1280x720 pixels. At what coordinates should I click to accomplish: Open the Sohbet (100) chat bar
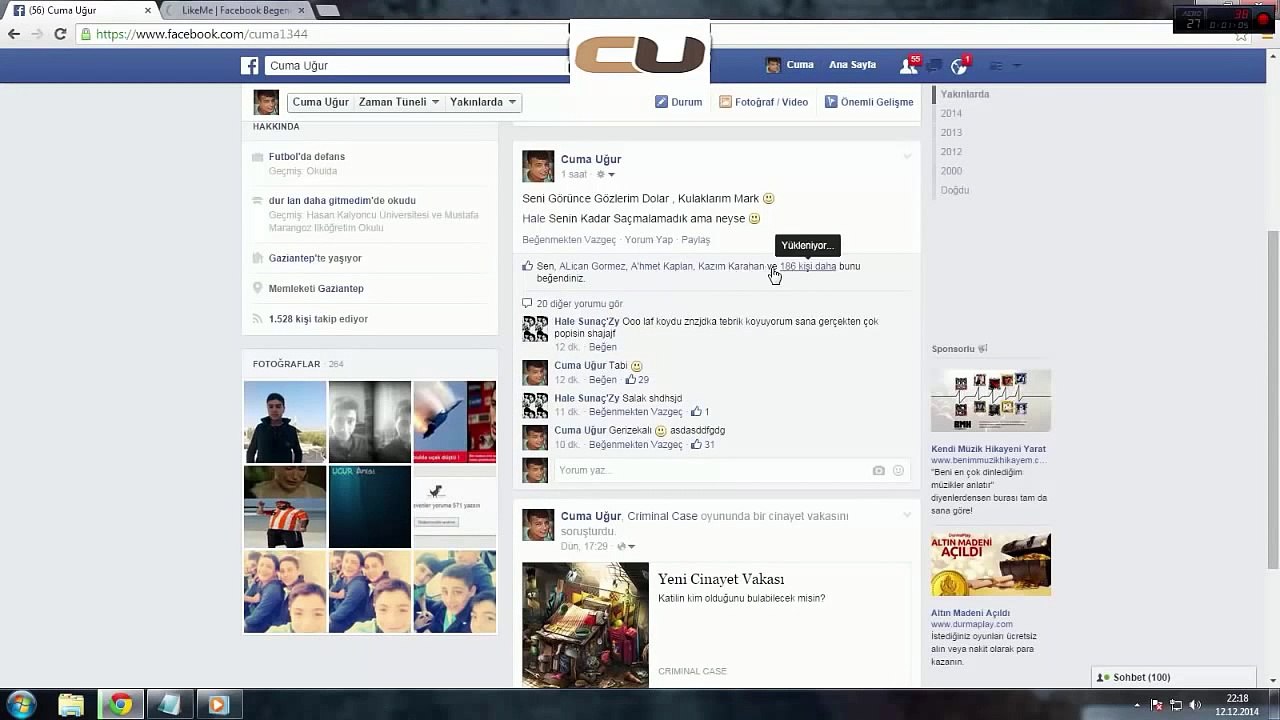coord(1173,677)
